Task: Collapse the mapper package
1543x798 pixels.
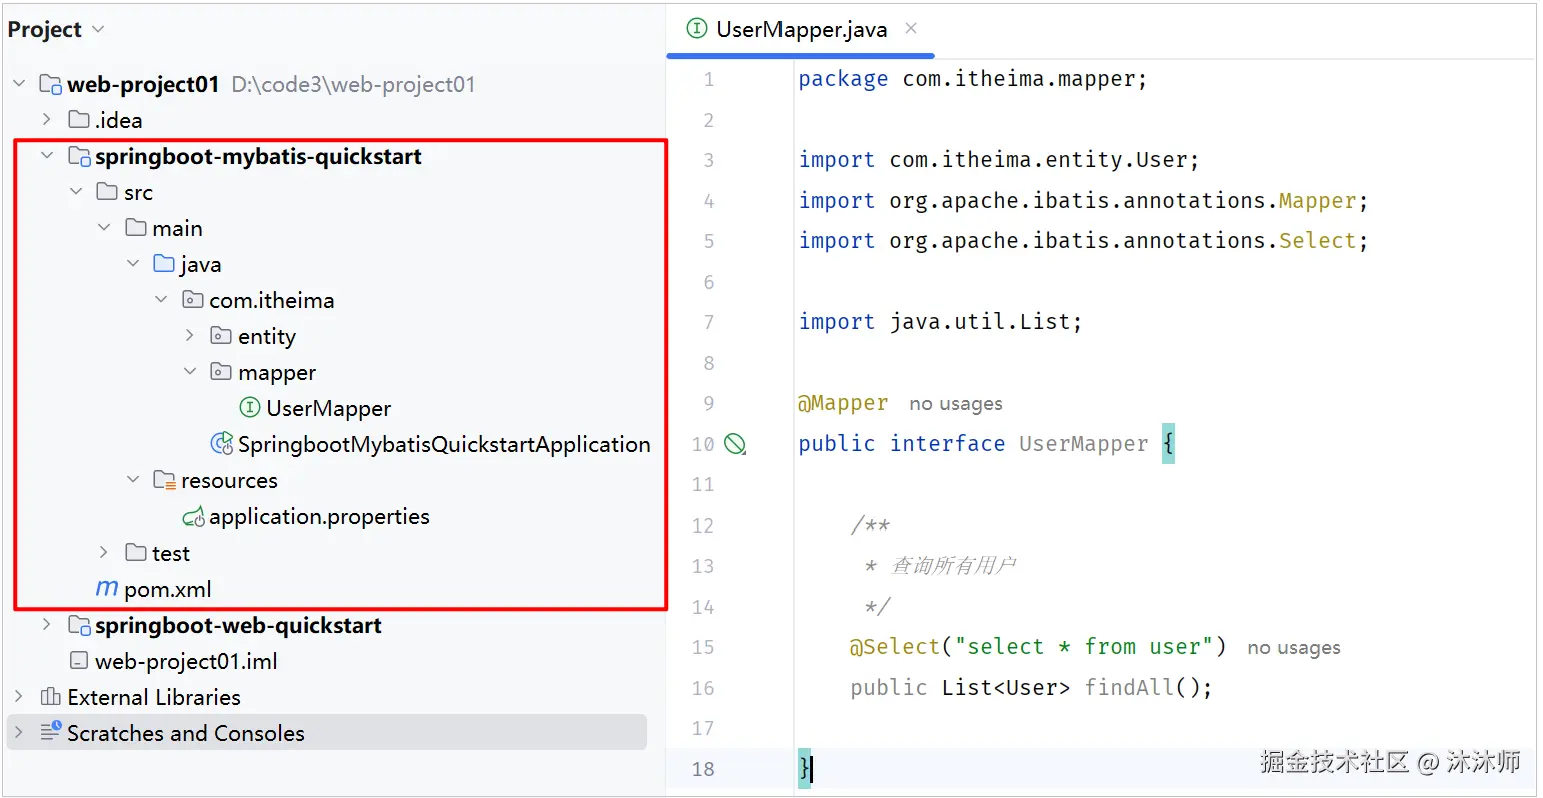Action: coord(190,372)
